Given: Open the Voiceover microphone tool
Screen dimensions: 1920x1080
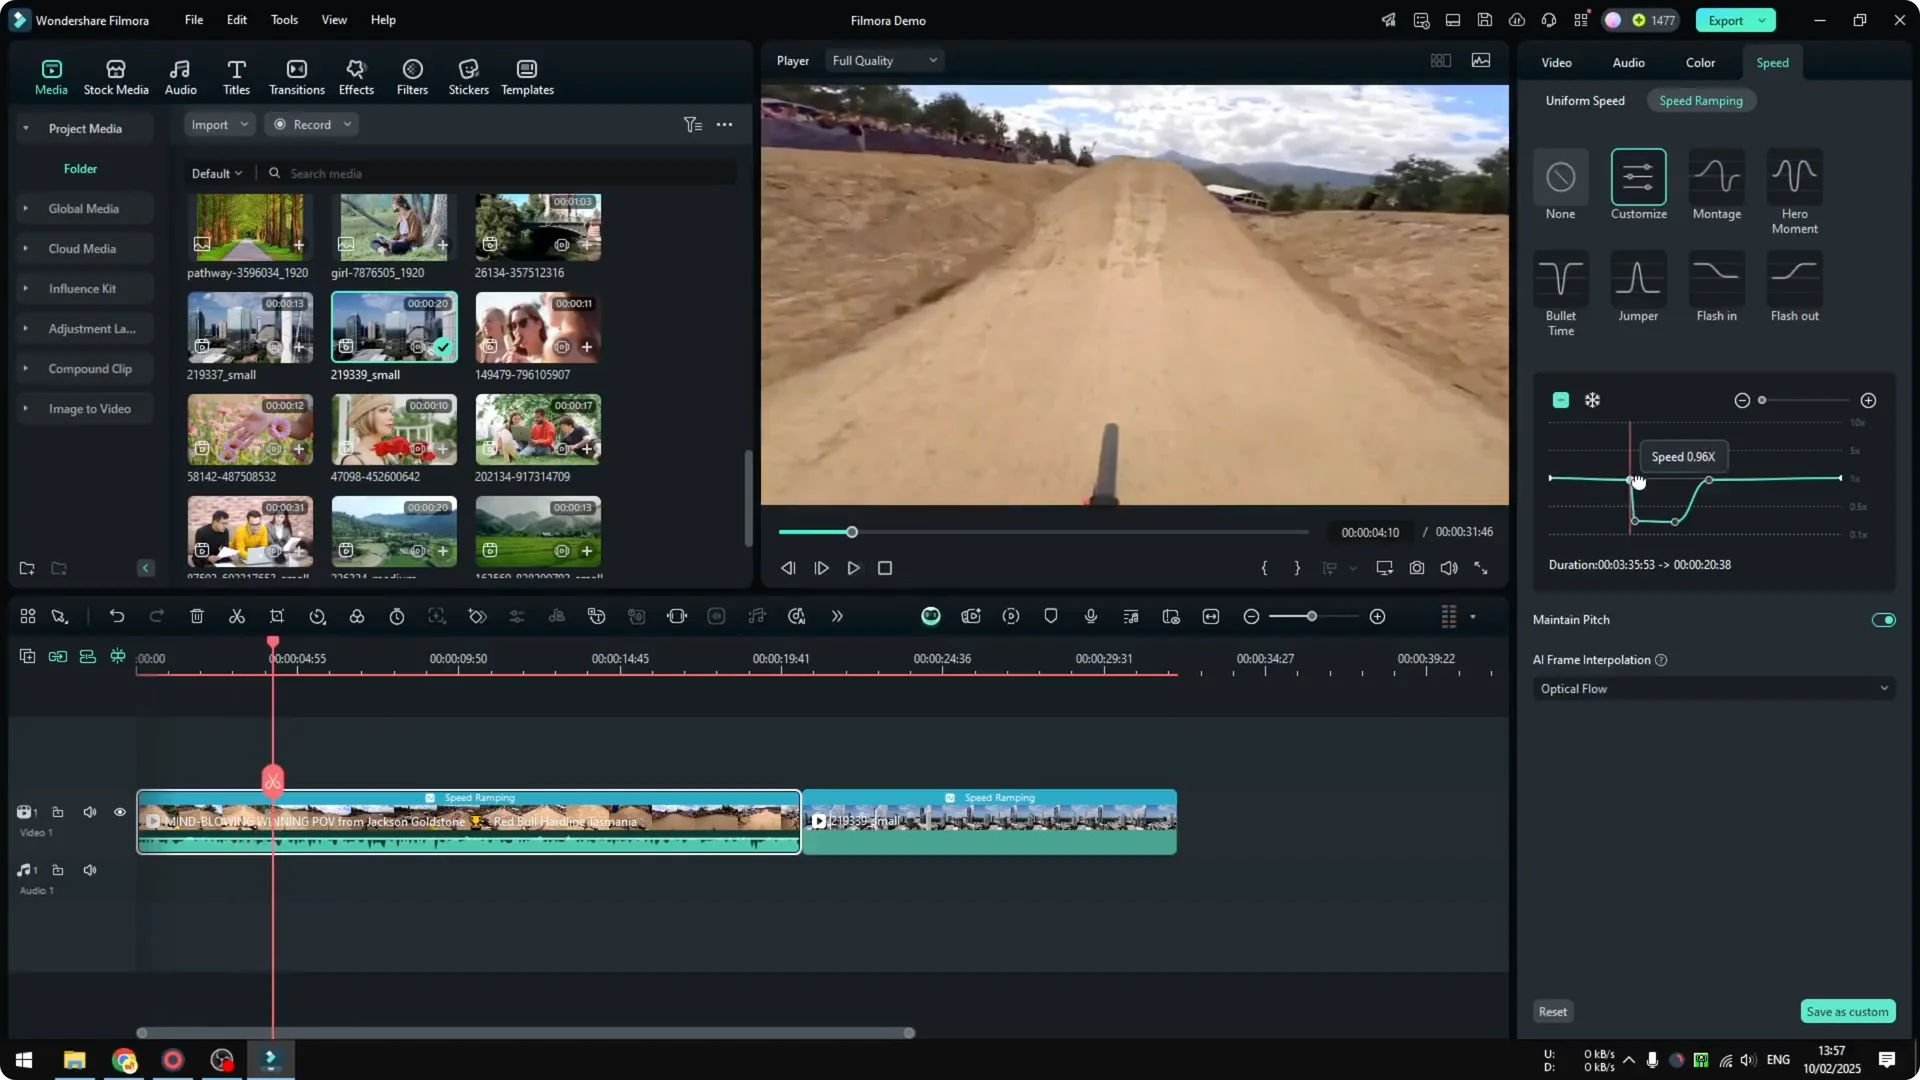Looking at the screenshot, I should [x=1090, y=616].
